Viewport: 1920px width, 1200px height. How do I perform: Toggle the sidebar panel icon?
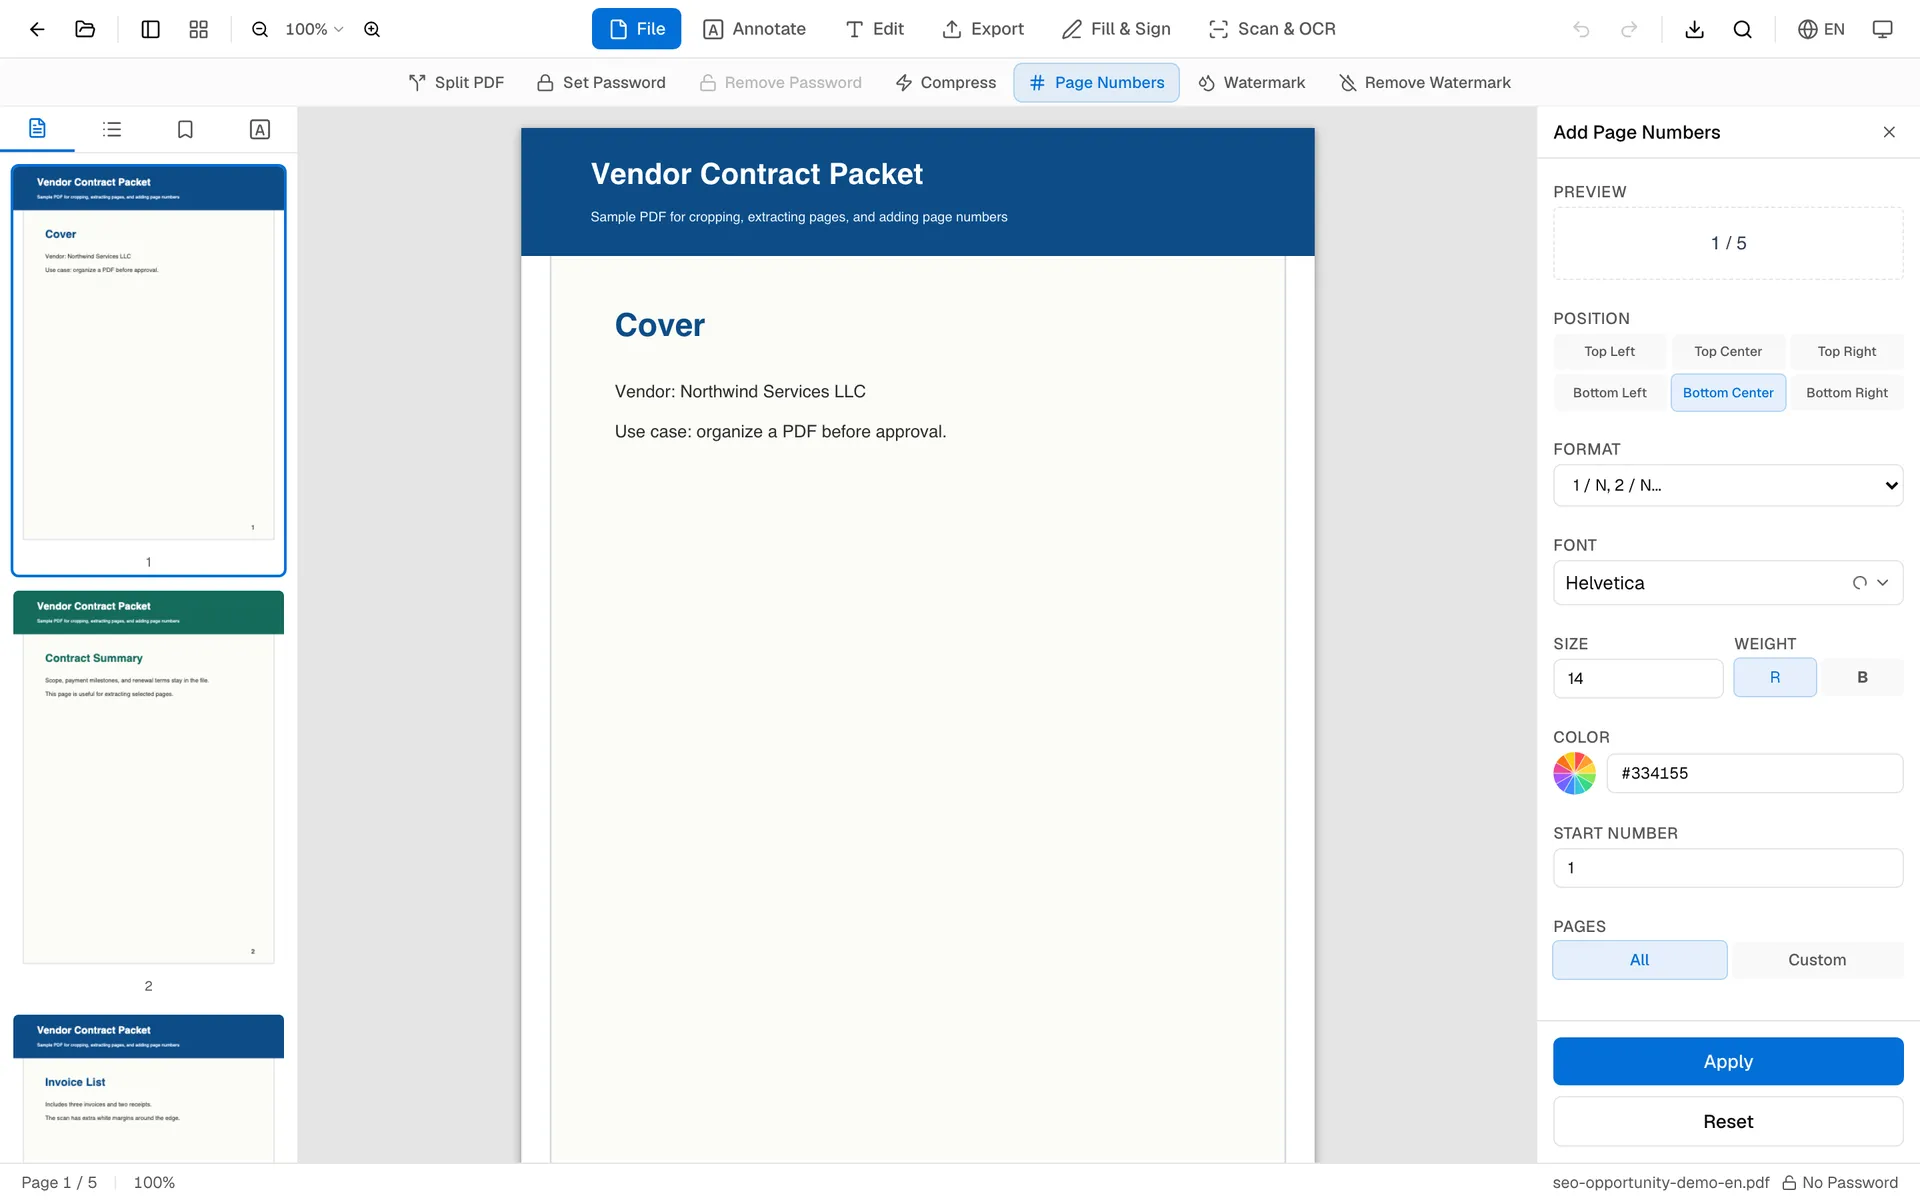(151, 29)
